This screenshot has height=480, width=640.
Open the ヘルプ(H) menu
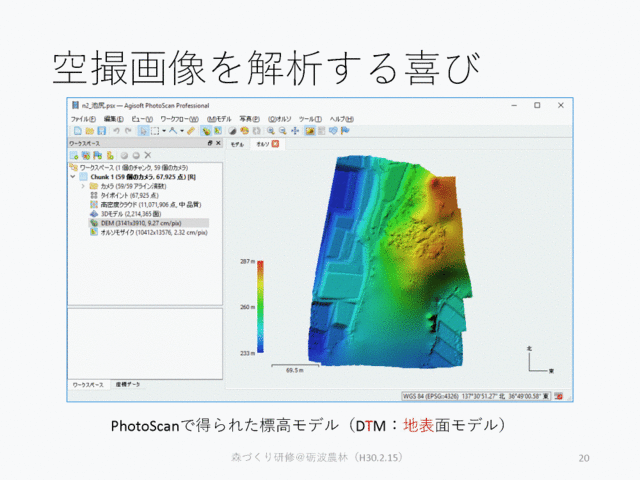tap(342, 119)
